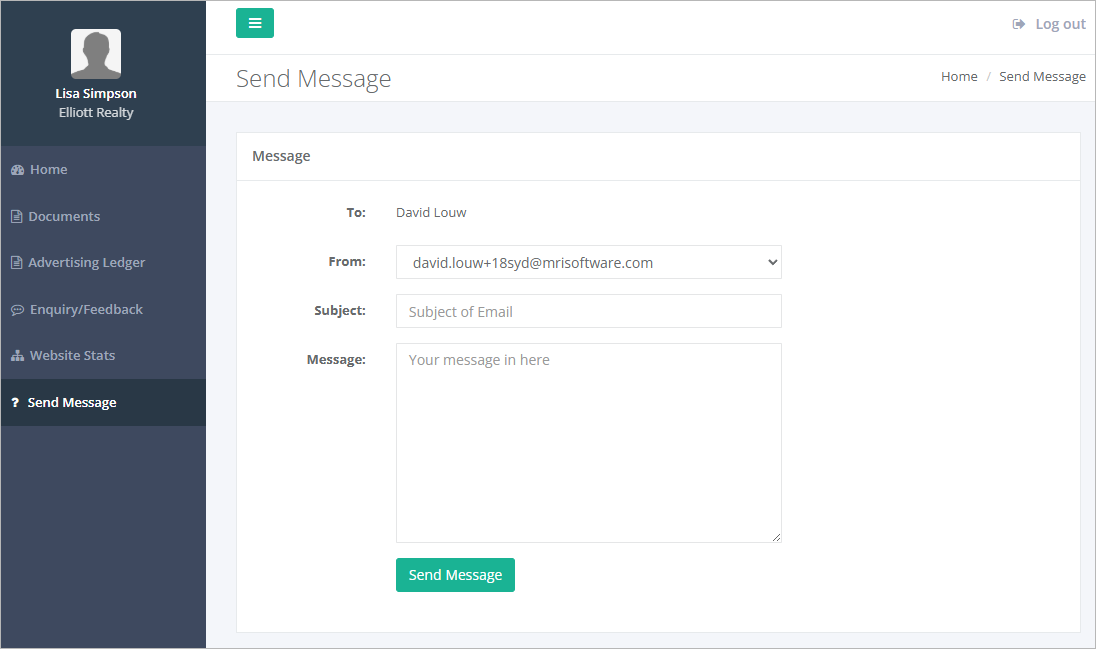Click the green hamburger menu icon
Image resolution: width=1096 pixels, height=649 pixels.
click(x=254, y=22)
